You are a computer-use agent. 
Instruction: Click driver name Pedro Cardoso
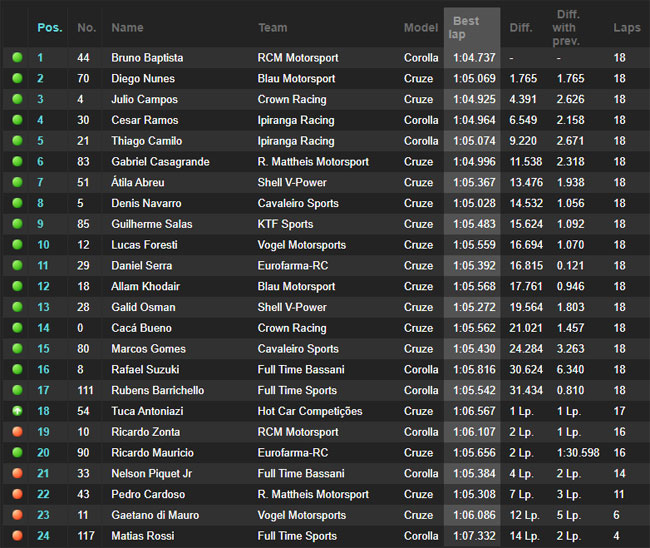click(x=148, y=495)
